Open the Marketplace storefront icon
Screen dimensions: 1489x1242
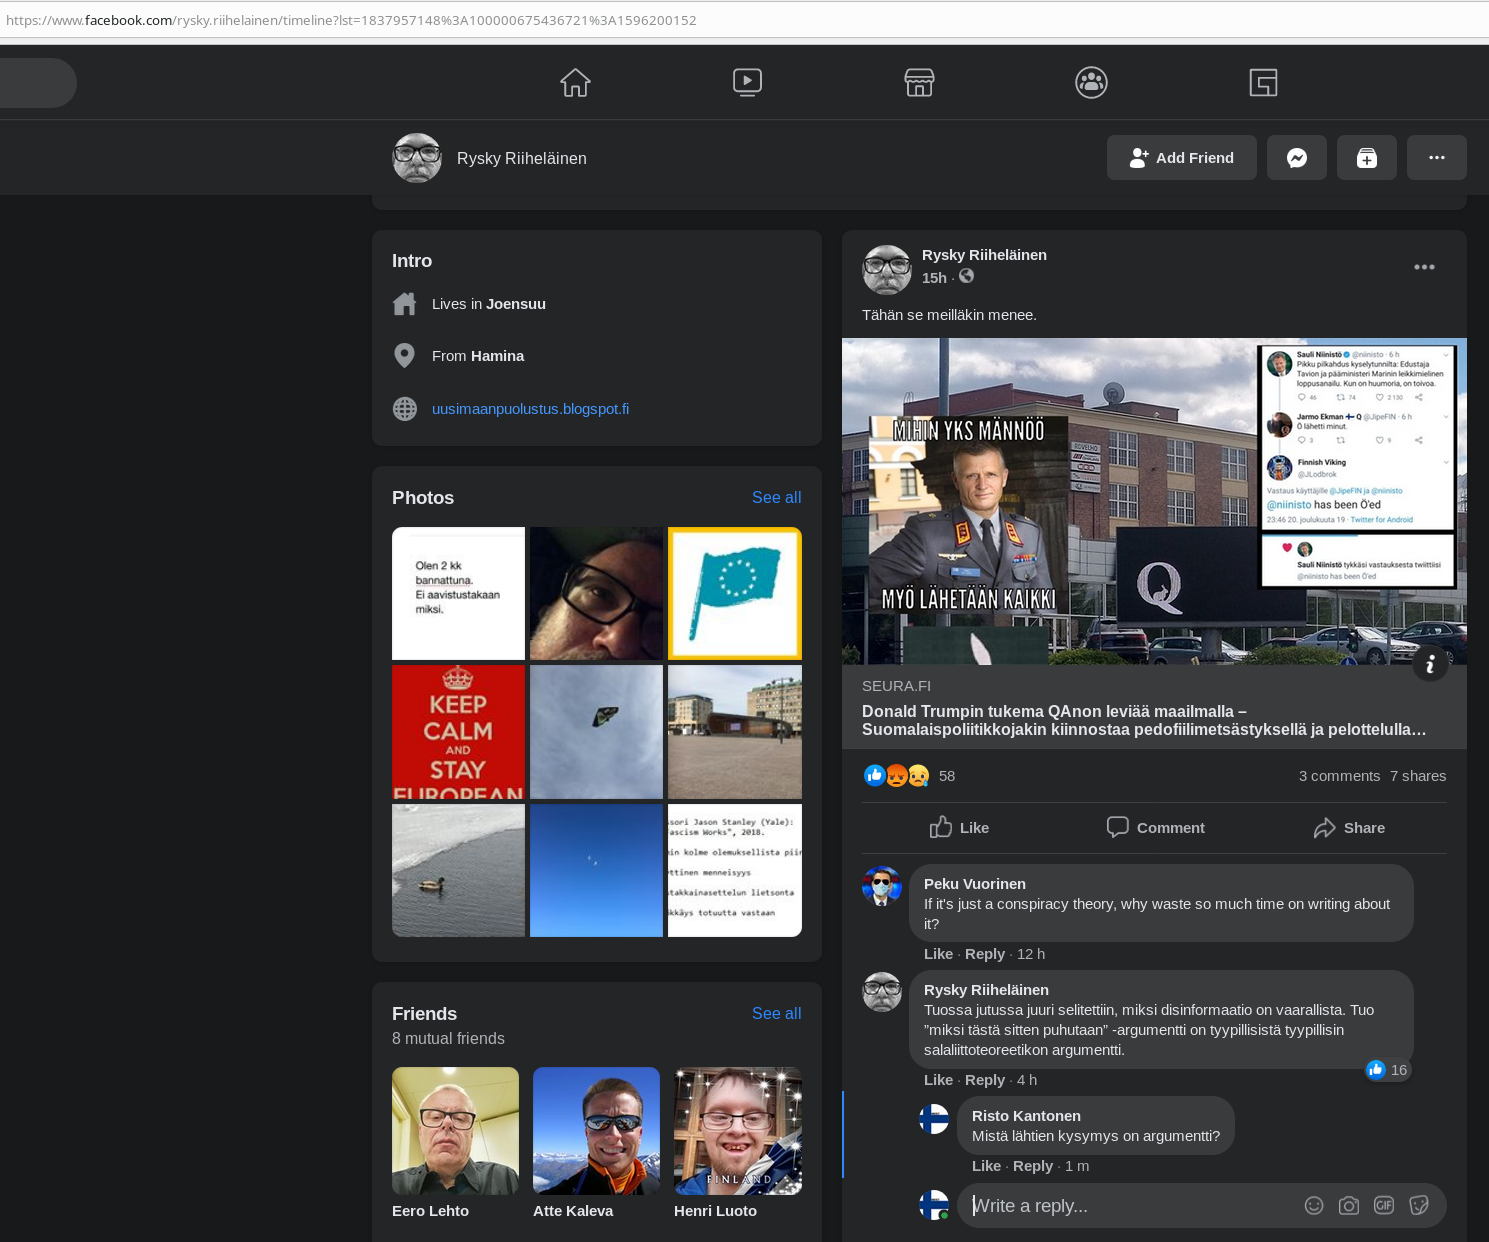919,82
